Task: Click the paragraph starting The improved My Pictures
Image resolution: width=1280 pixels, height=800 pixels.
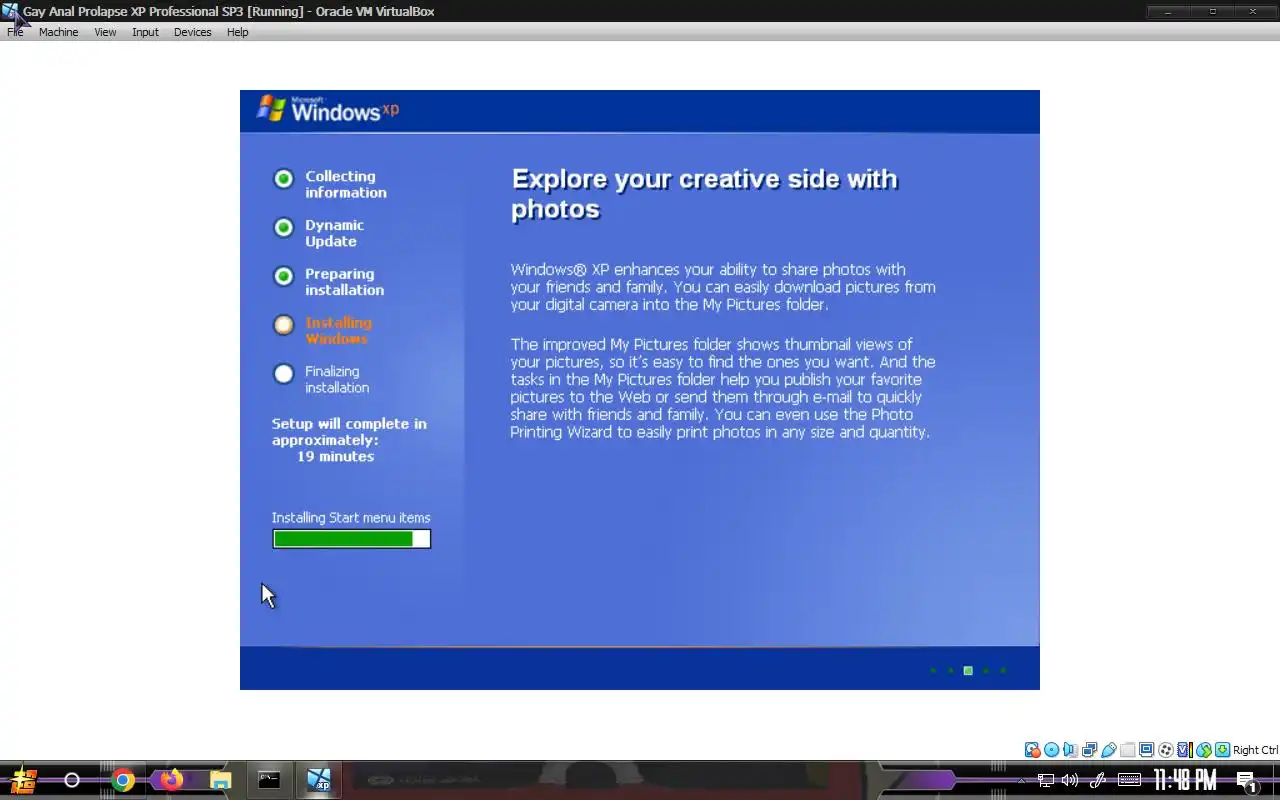Action: click(x=723, y=388)
